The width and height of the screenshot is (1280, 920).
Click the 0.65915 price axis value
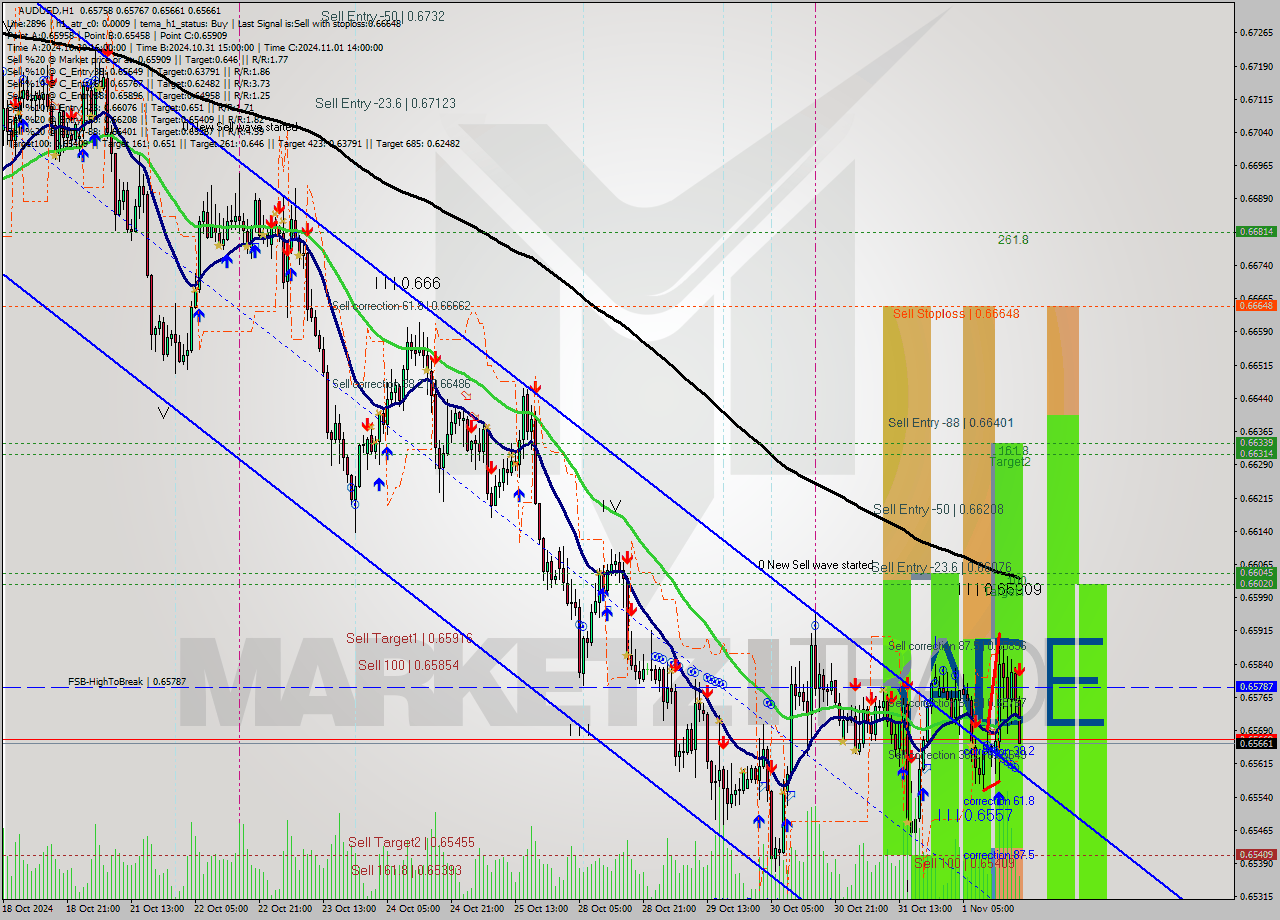pyautogui.click(x=1255, y=631)
